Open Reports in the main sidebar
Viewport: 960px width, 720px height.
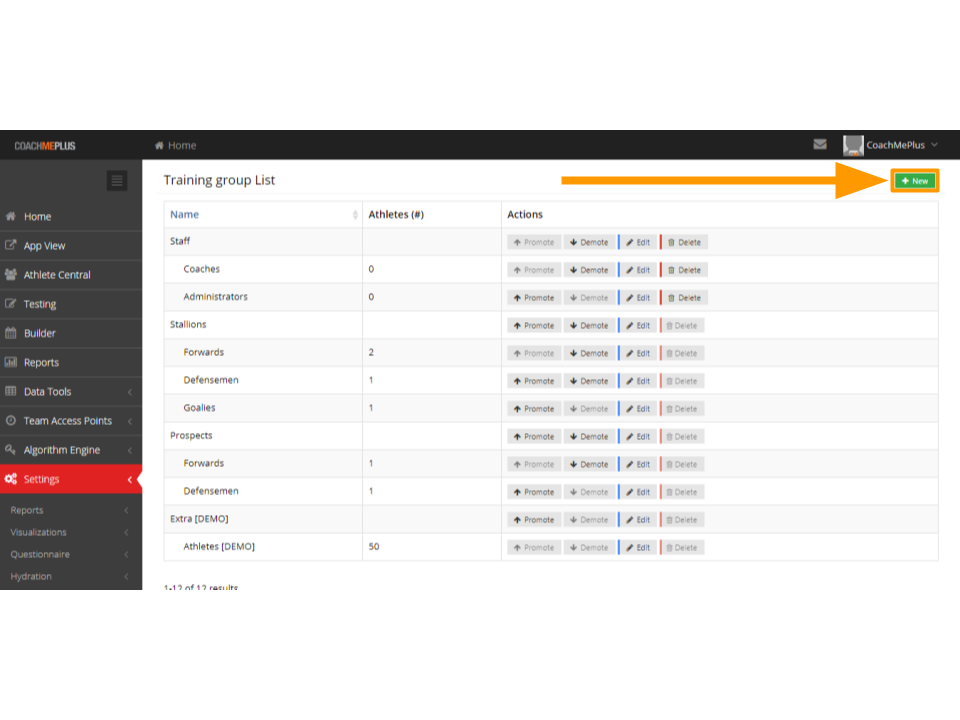tap(71, 362)
